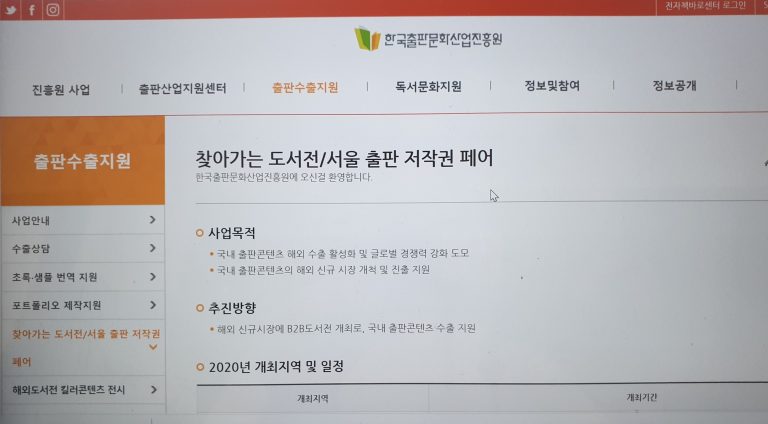Open the Twitter social icon

[x=10, y=10]
